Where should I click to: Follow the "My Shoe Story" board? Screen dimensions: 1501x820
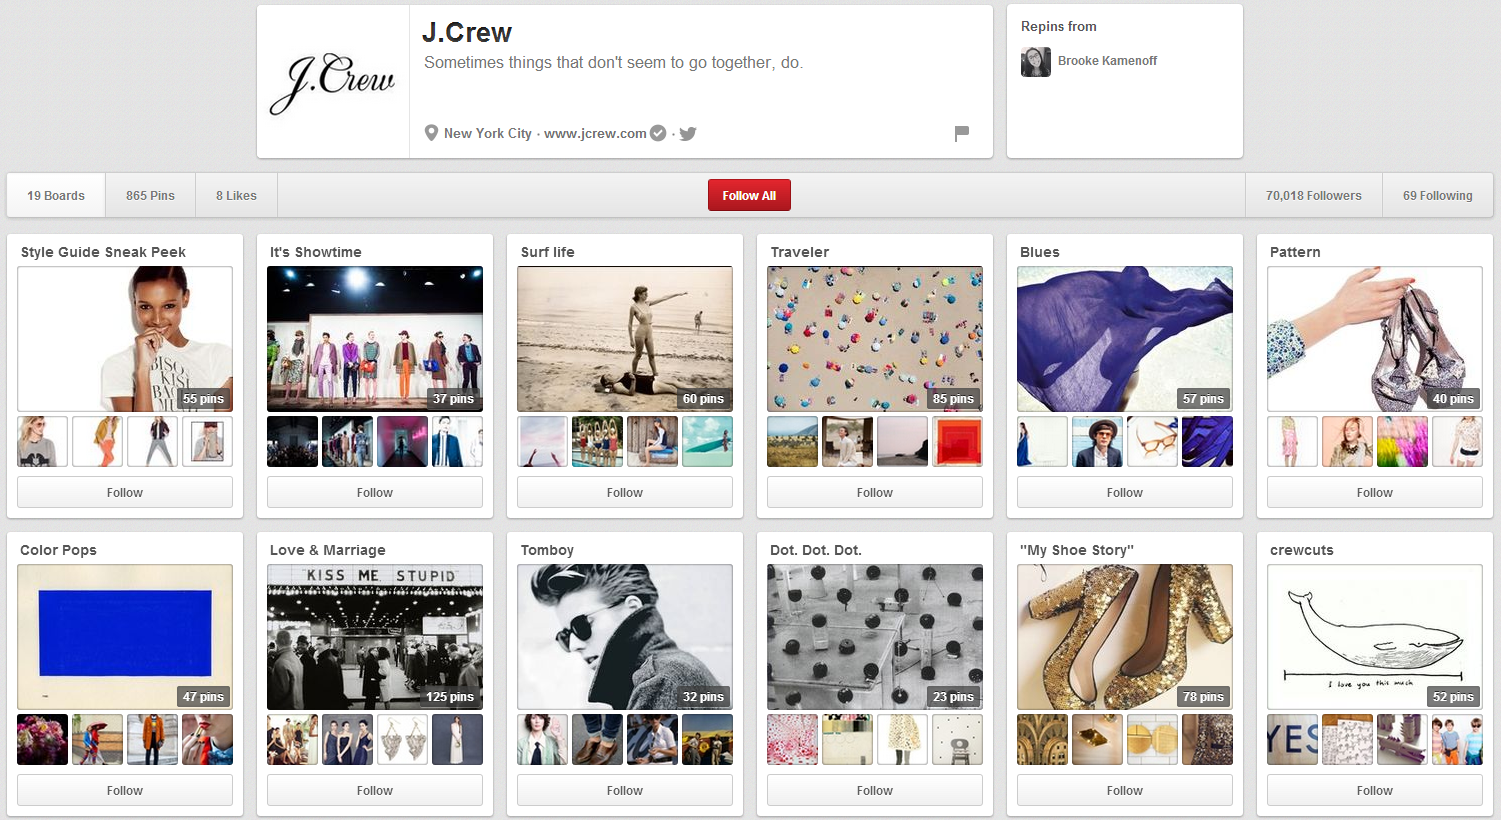(x=1125, y=791)
